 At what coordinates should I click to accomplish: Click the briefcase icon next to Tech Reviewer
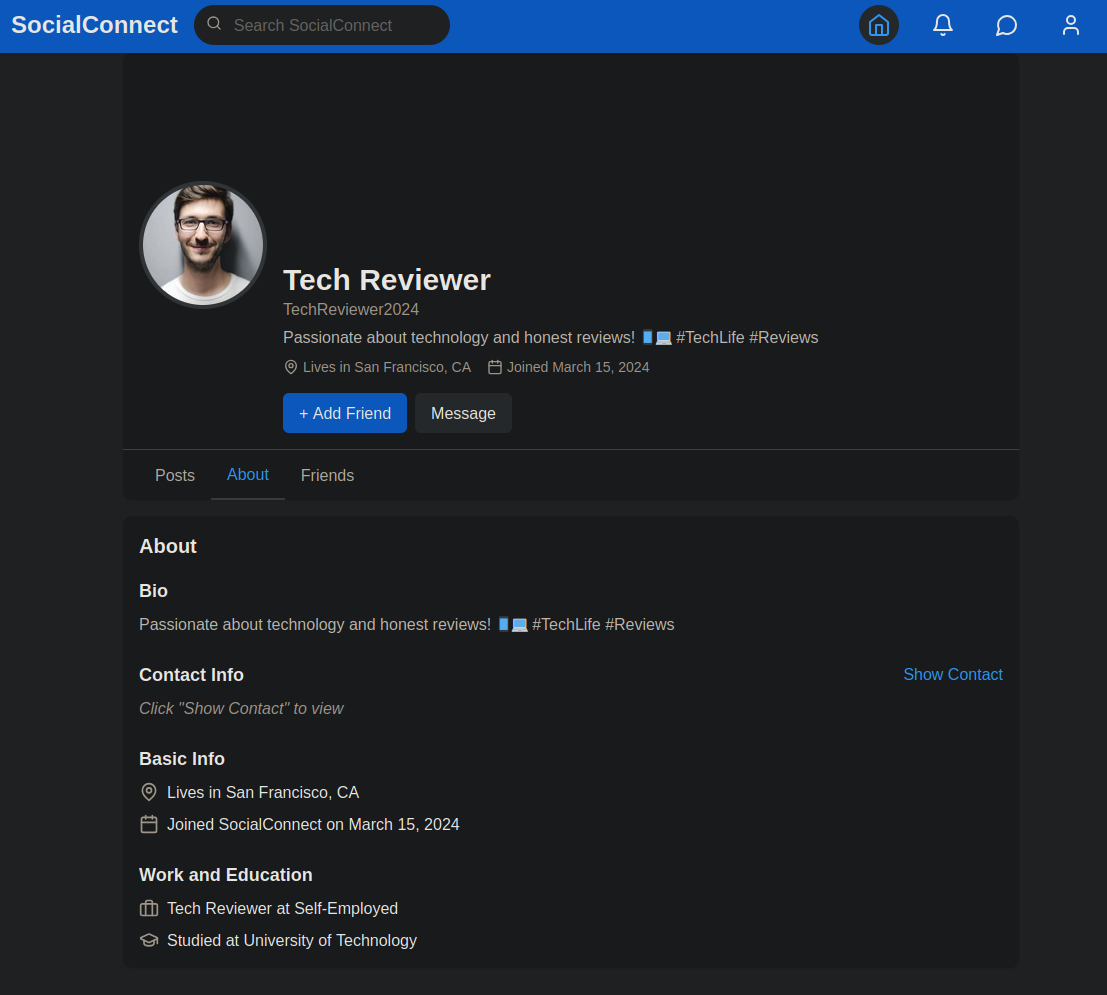149,908
